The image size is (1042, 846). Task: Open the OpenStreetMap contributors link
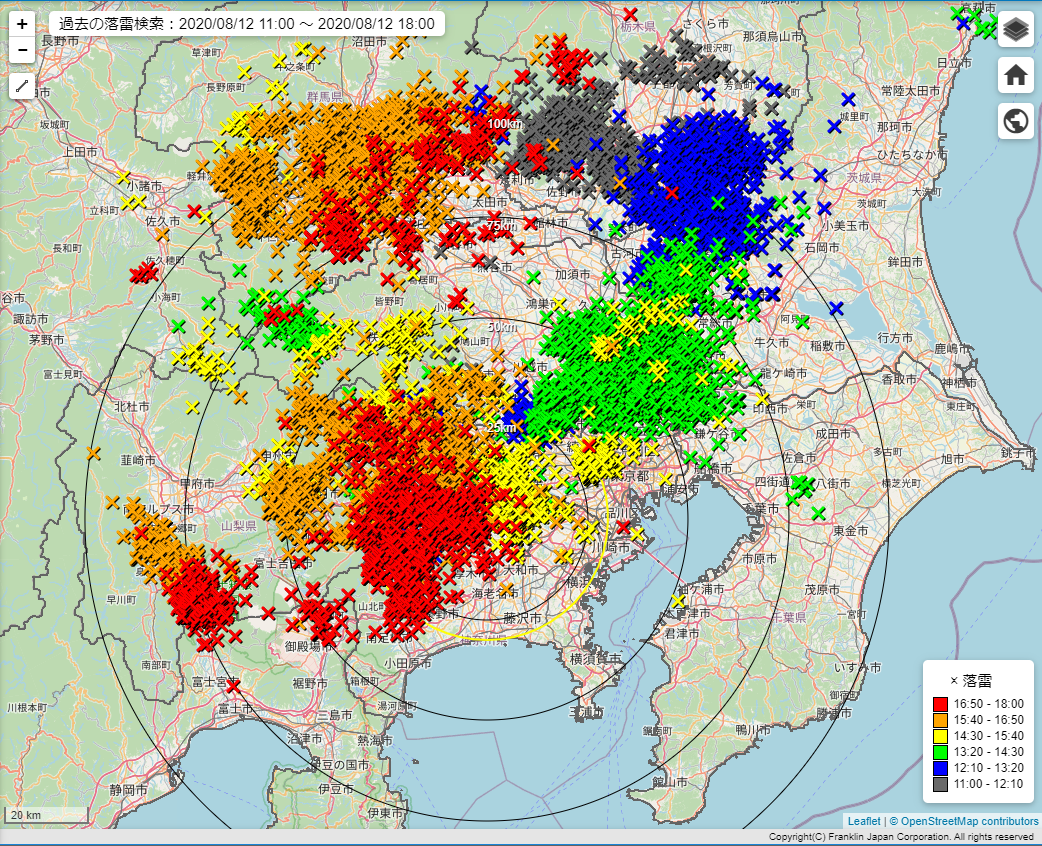pyautogui.click(x=970, y=821)
